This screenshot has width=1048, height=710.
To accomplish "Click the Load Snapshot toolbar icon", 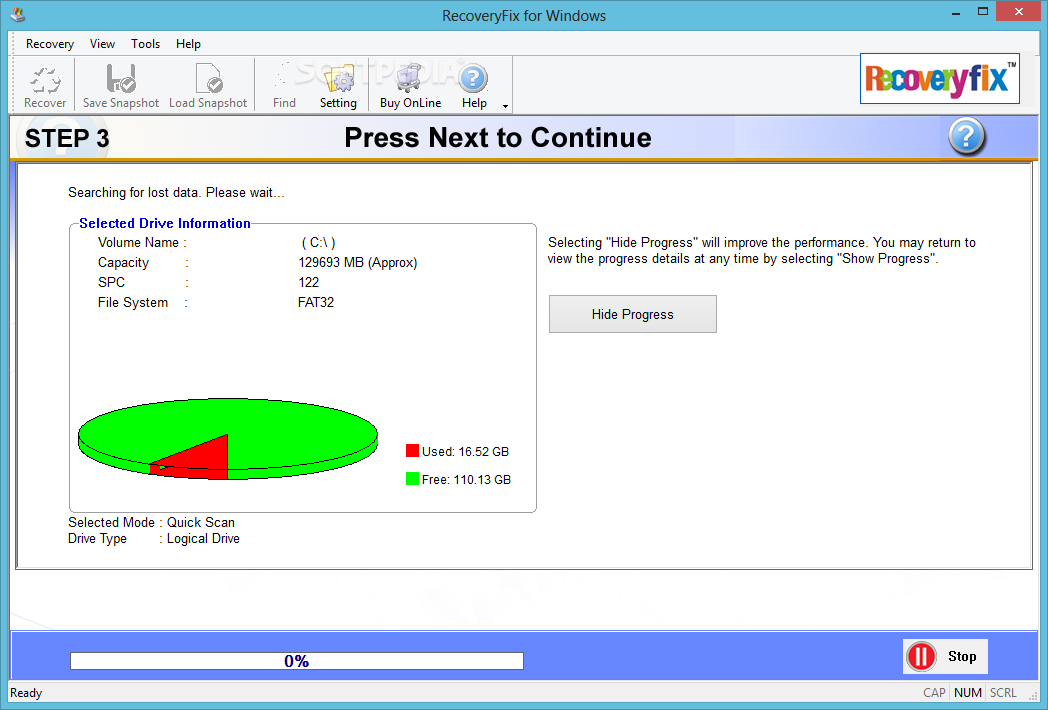I will point(208,86).
